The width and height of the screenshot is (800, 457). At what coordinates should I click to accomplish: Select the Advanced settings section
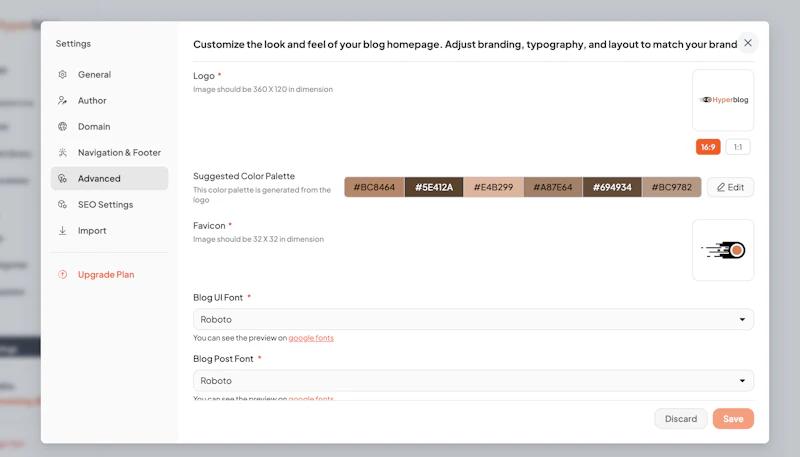pos(109,179)
